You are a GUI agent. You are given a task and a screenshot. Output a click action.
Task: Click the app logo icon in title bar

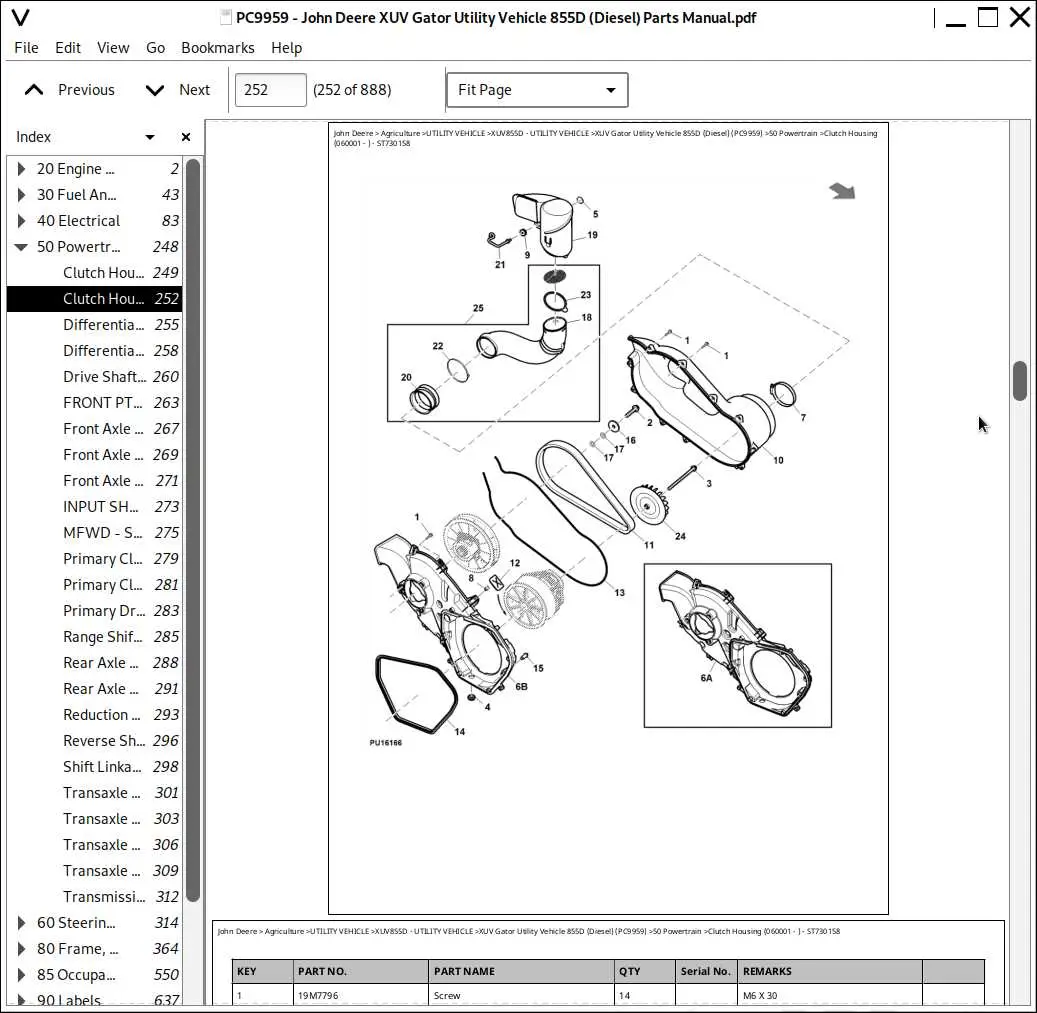(x=21, y=17)
